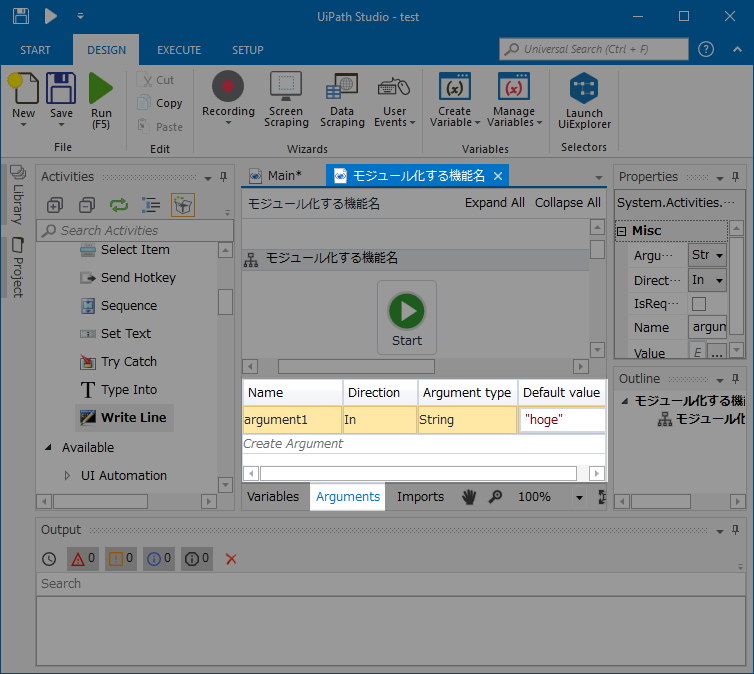The image size is (754, 674).
Task: Clear Output with the red X icon
Action: coord(231,559)
